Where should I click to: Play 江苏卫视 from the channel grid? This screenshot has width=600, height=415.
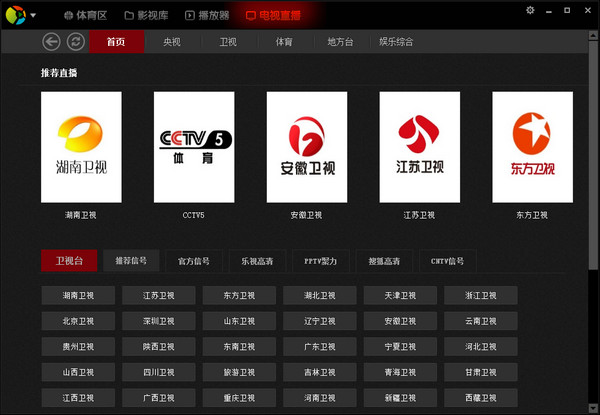coord(159,295)
